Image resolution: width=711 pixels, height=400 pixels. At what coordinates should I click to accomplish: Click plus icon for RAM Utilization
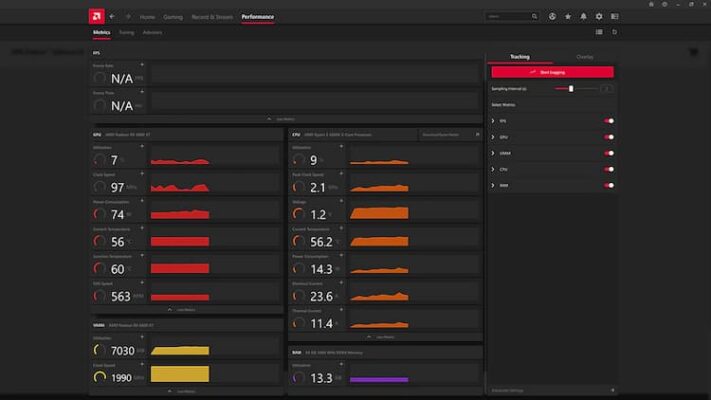point(341,364)
